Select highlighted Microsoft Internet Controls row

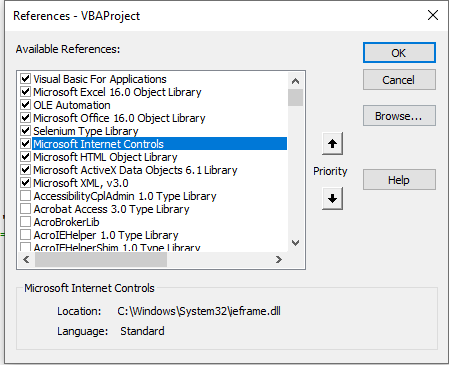pos(159,144)
